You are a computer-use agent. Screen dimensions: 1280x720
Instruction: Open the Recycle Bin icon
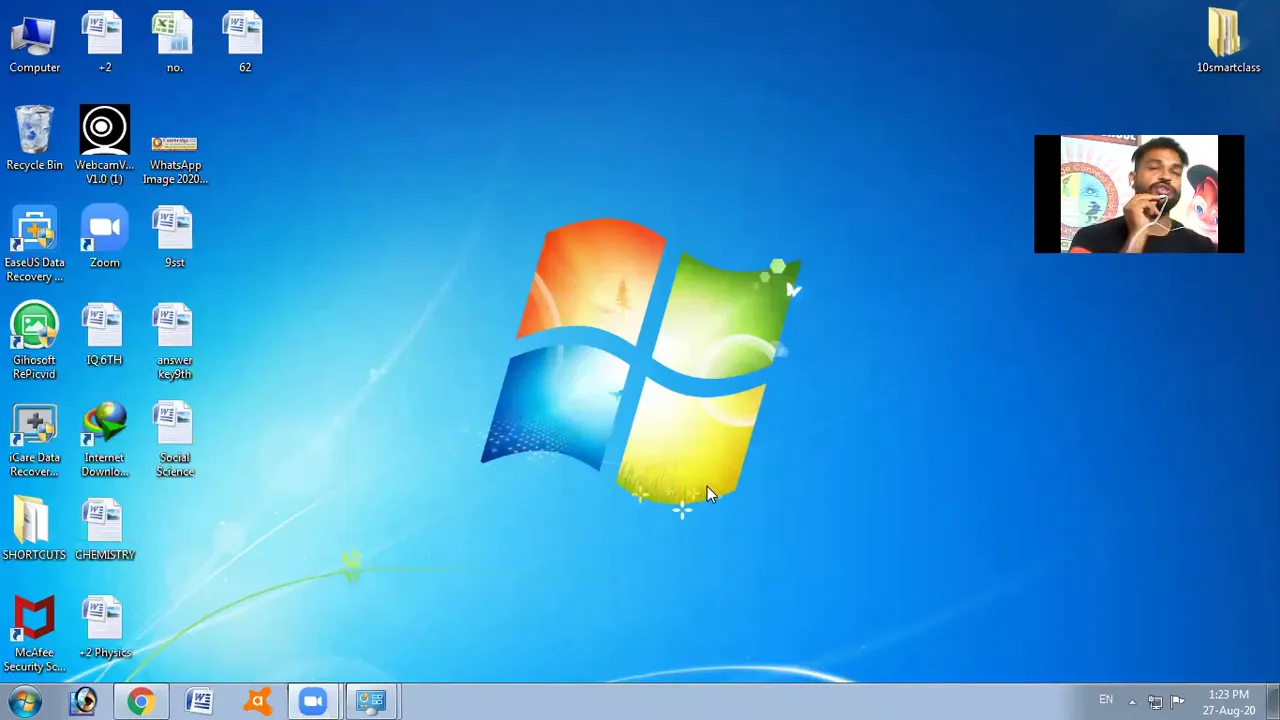34,138
